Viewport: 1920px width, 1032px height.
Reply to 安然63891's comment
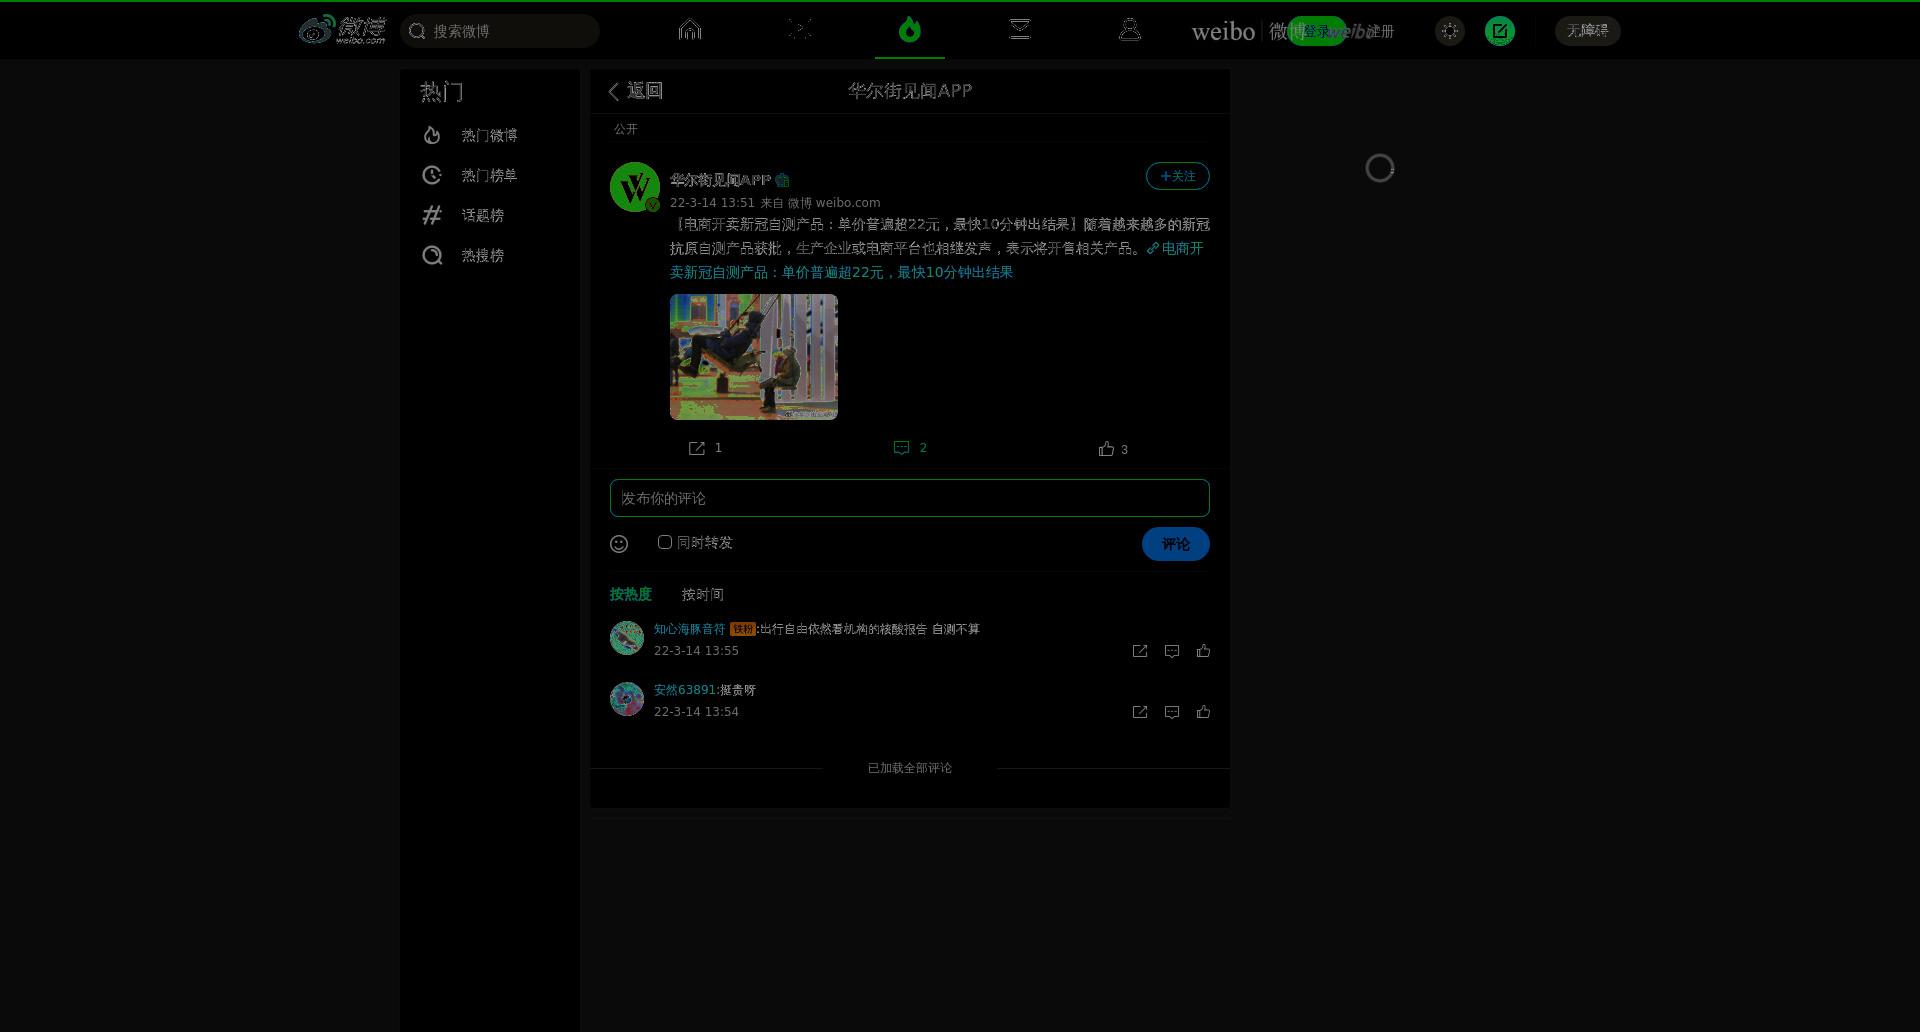[x=1172, y=712]
